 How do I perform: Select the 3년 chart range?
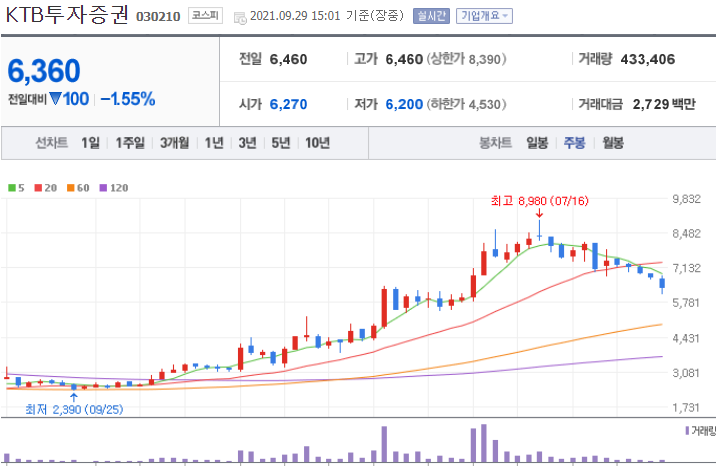click(247, 142)
